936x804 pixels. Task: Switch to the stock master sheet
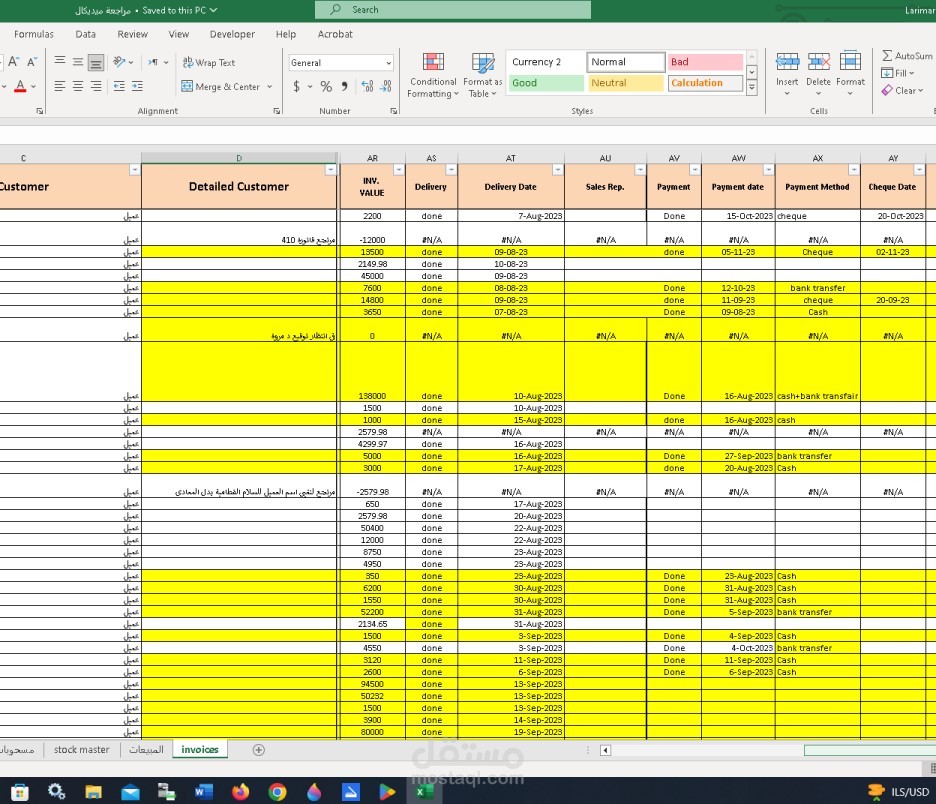point(82,750)
